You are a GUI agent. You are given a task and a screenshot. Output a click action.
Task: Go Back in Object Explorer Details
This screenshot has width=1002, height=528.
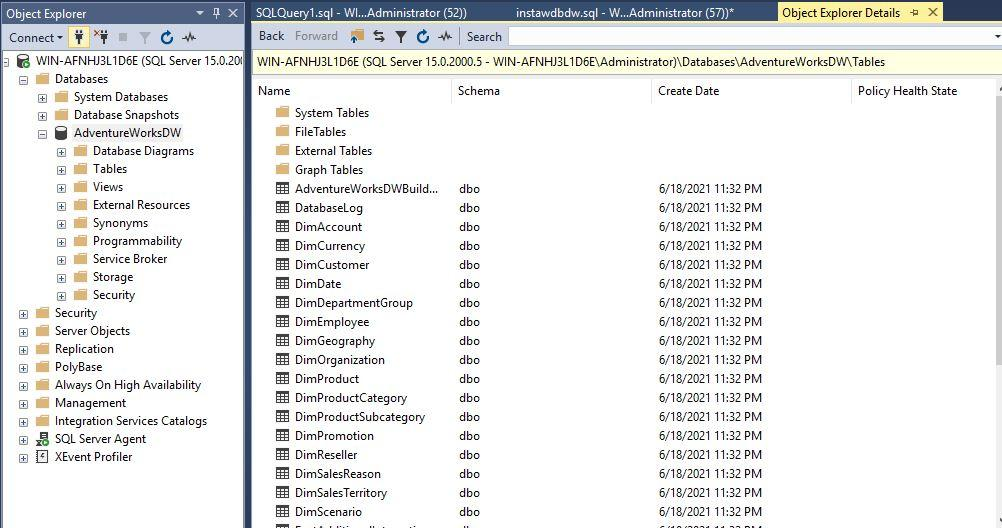click(x=272, y=36)
